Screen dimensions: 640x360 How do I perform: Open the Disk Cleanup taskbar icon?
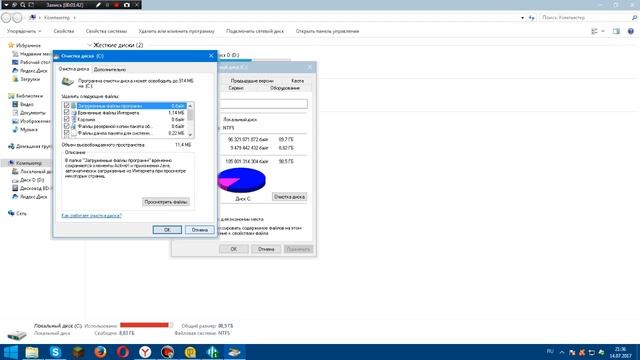[234, 352]
